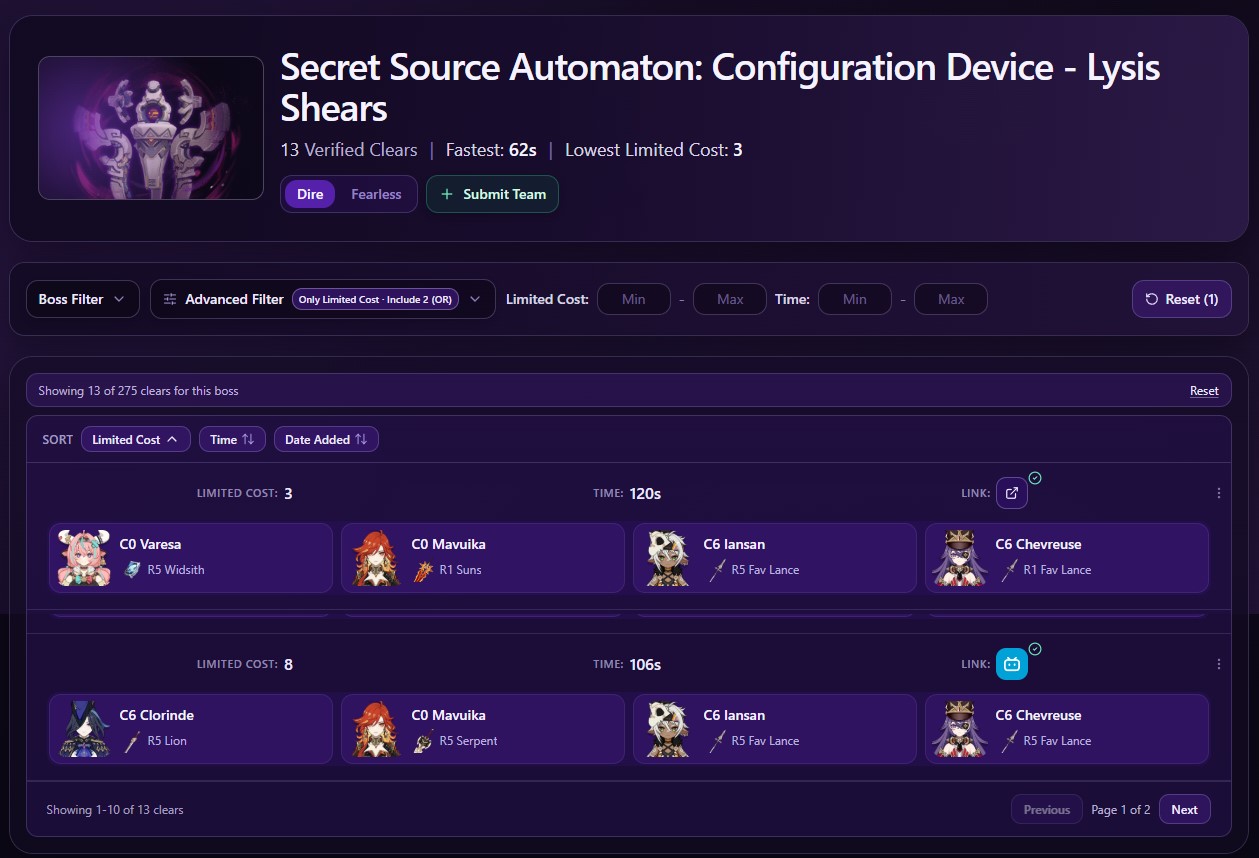Click the 'C6 Clorinde' name text
Image resolution: width=1259 pixels, height=858 pixels.
point(157,716)
